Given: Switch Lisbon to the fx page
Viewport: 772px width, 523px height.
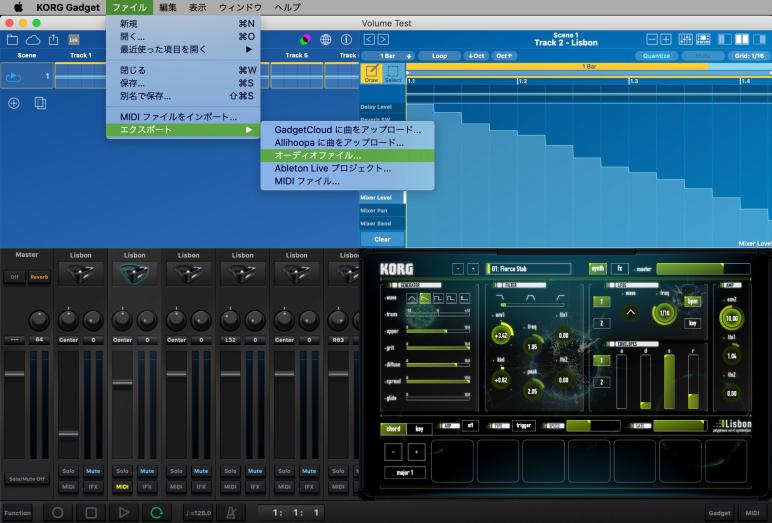Looking at the screenshot, I should (x=619, y=268).
